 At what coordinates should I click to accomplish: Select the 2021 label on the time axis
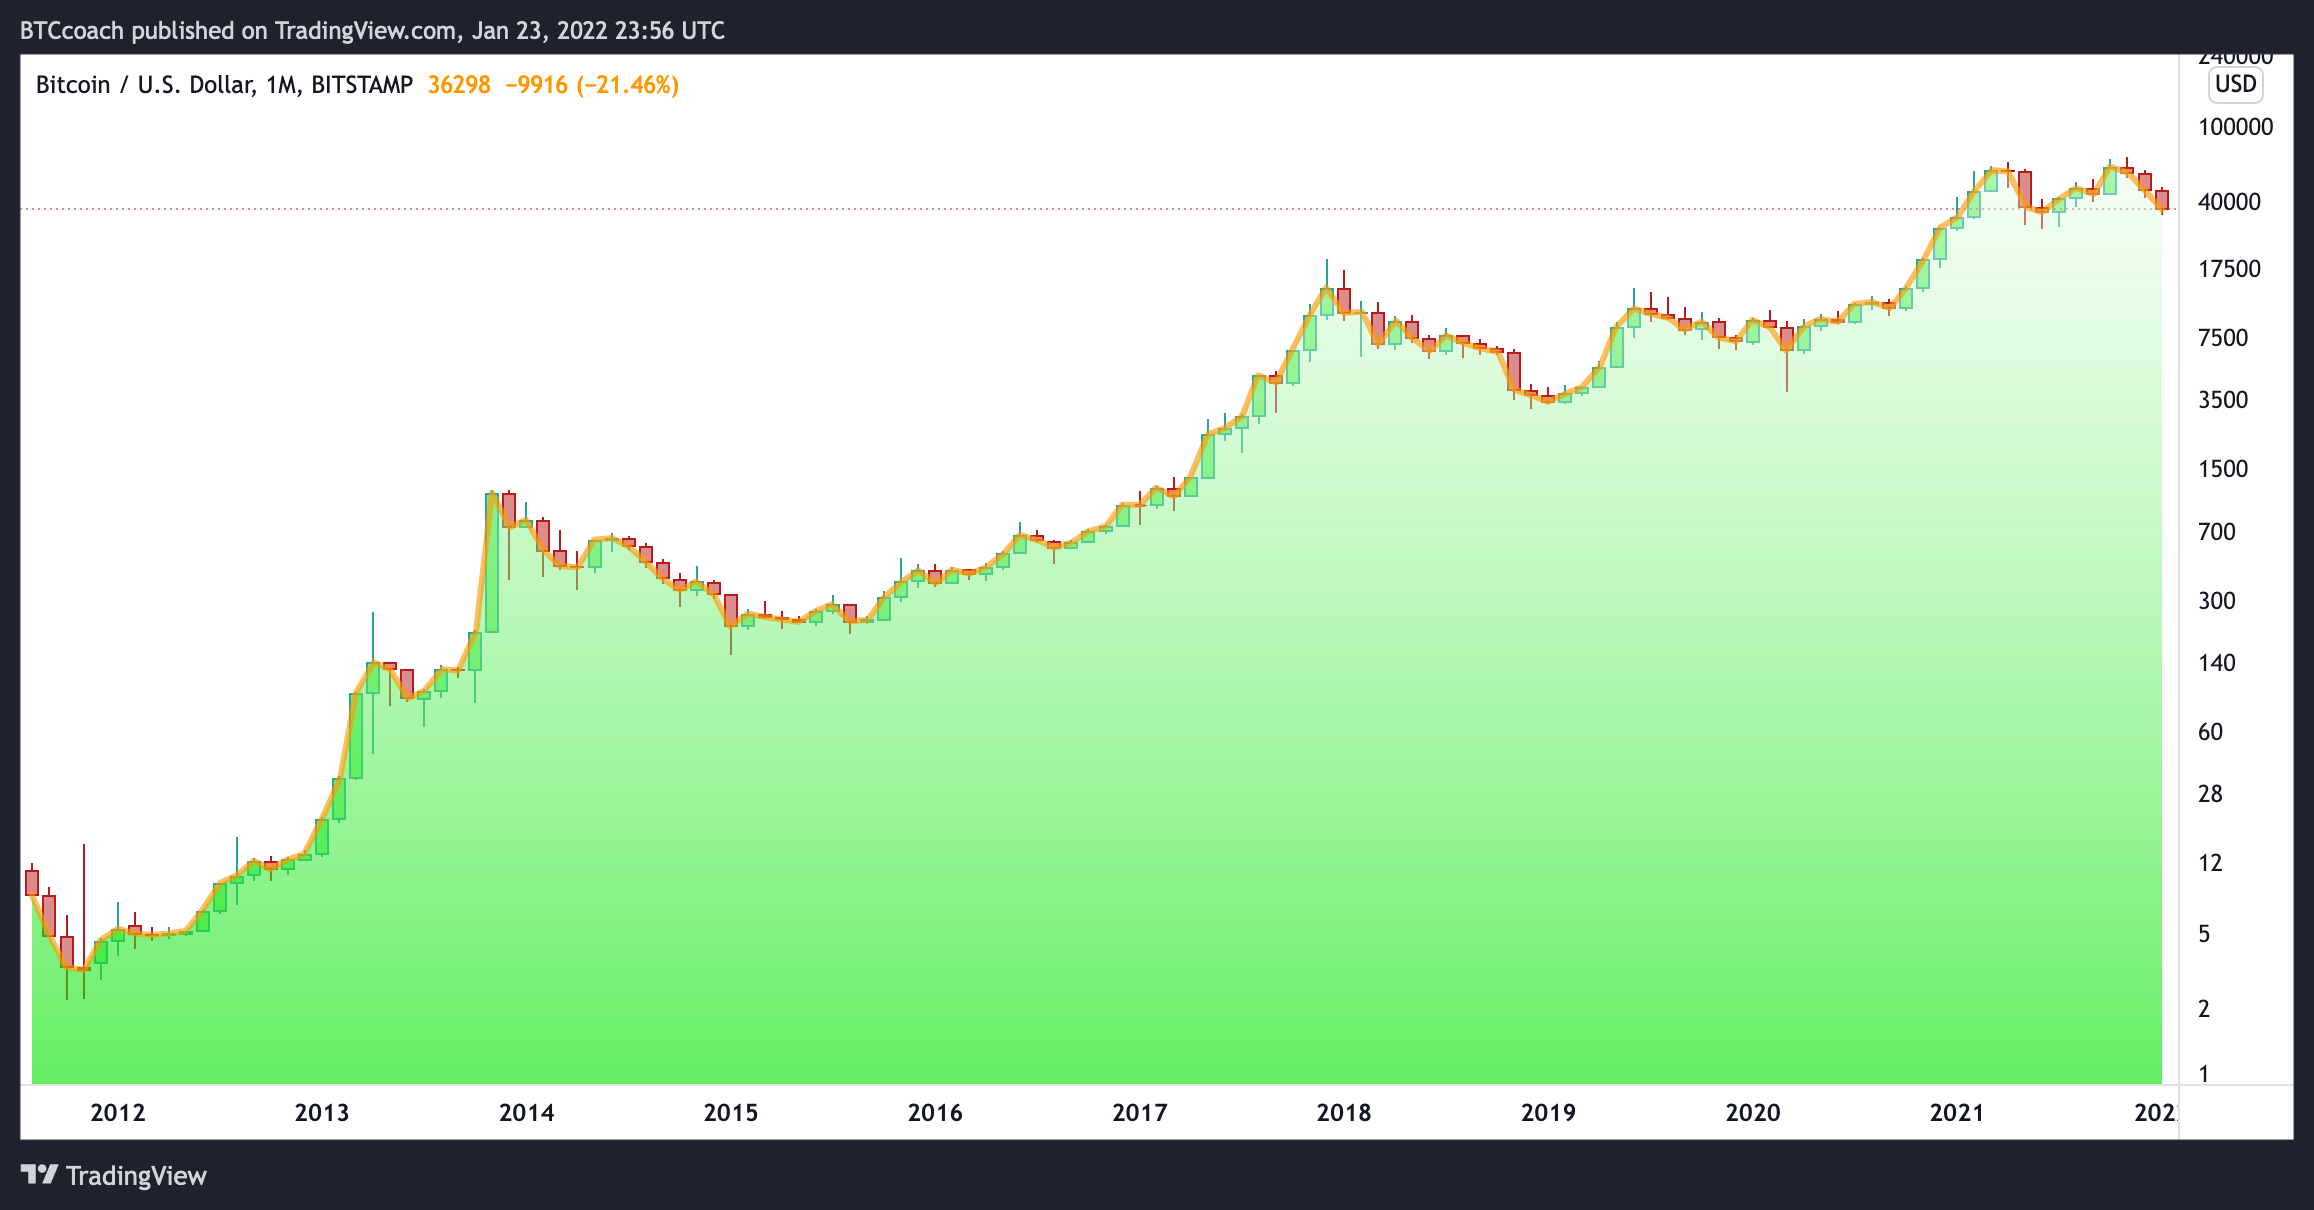click(x=1957, y=1112)
